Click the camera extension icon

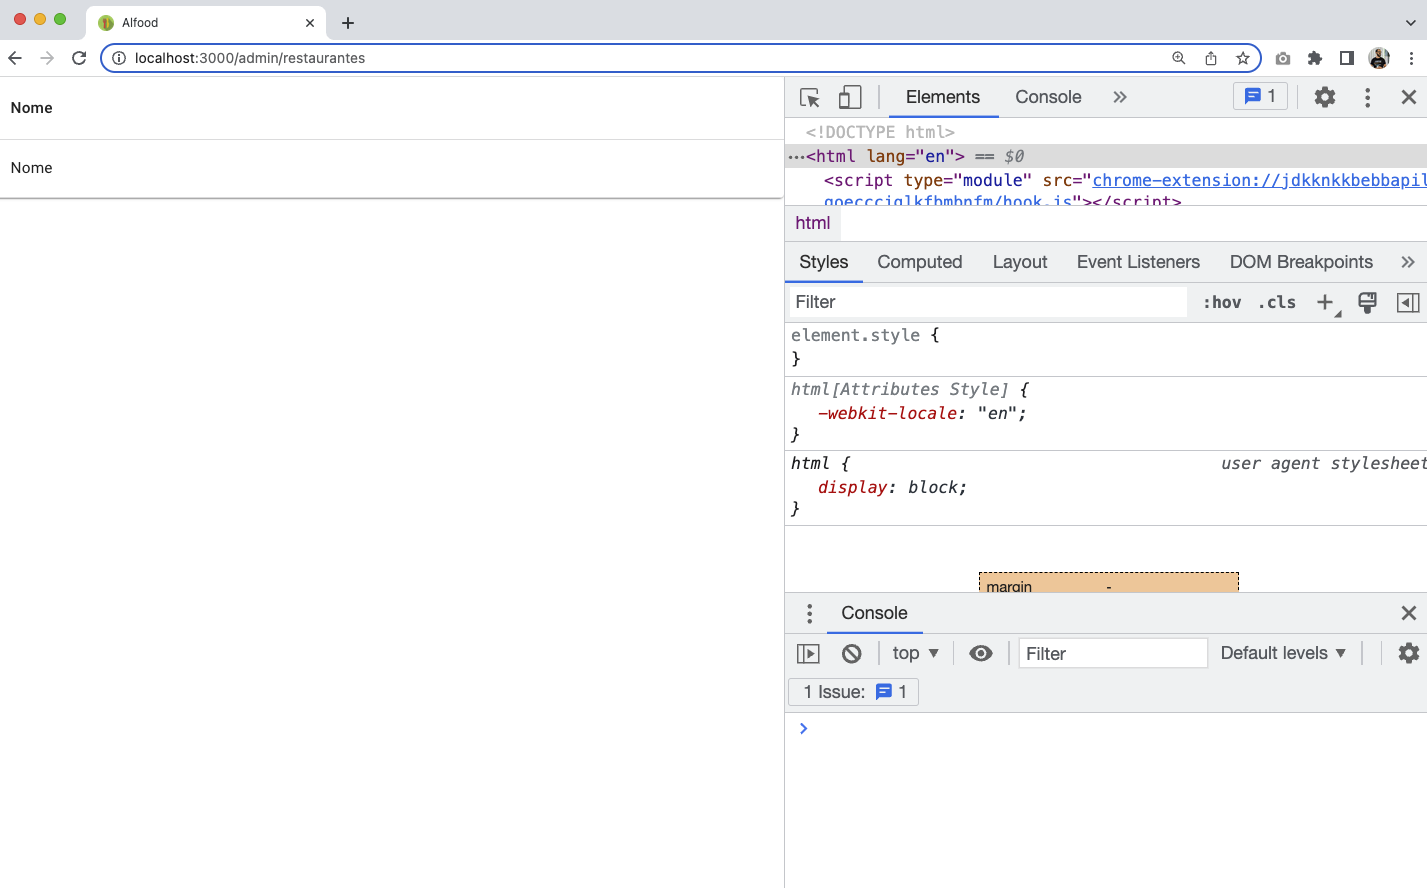1283,58
